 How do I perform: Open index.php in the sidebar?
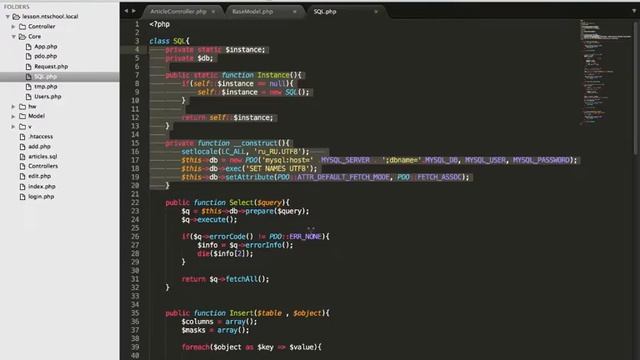(42, 187)
